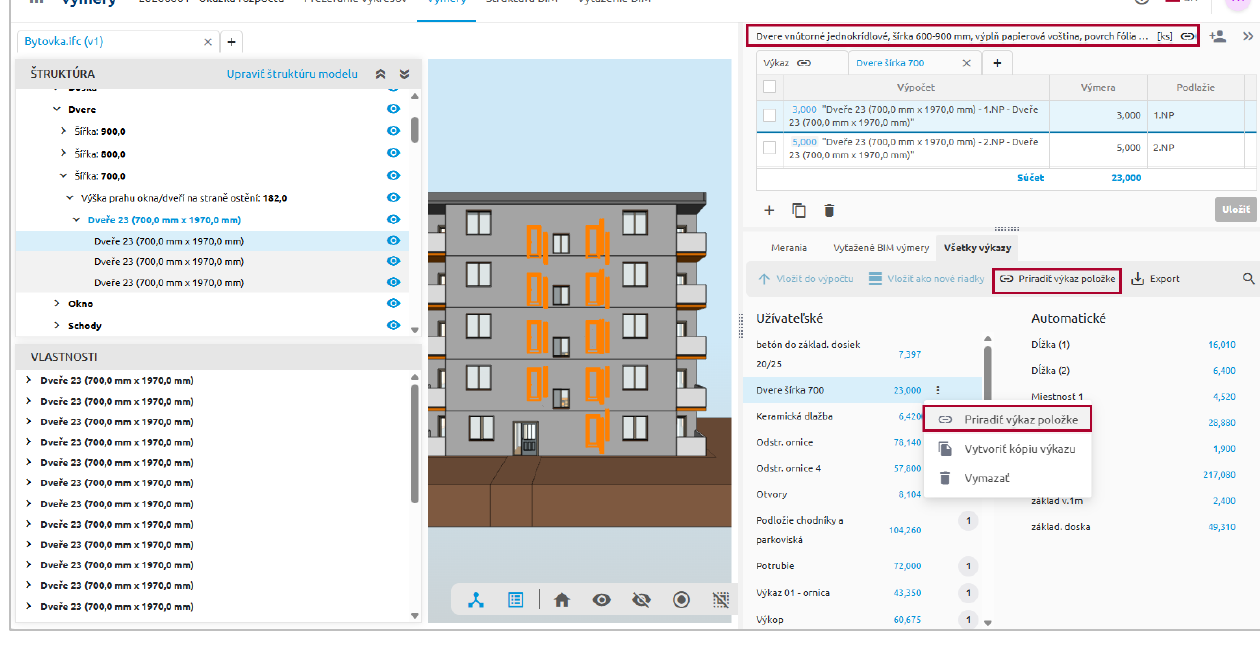Viewport: 1260px width, 650px height.
Task: Toggle visibility of the Schody group
Action: [x=393, y=325]
